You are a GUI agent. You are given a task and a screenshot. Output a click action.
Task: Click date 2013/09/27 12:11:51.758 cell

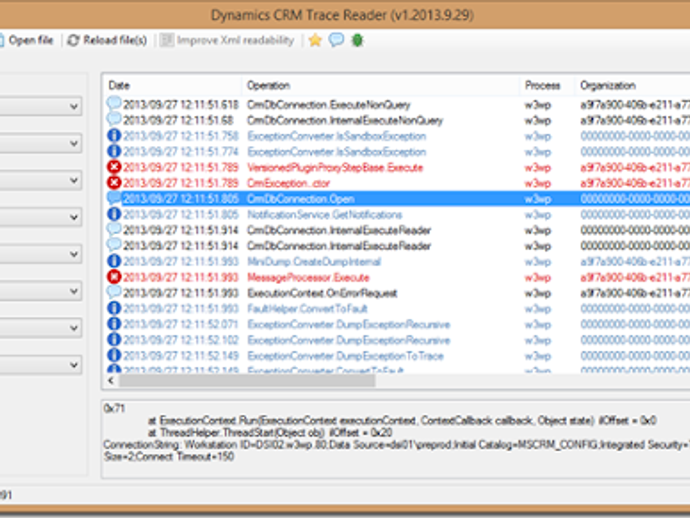pyautogui.click(x=180, y=136)
